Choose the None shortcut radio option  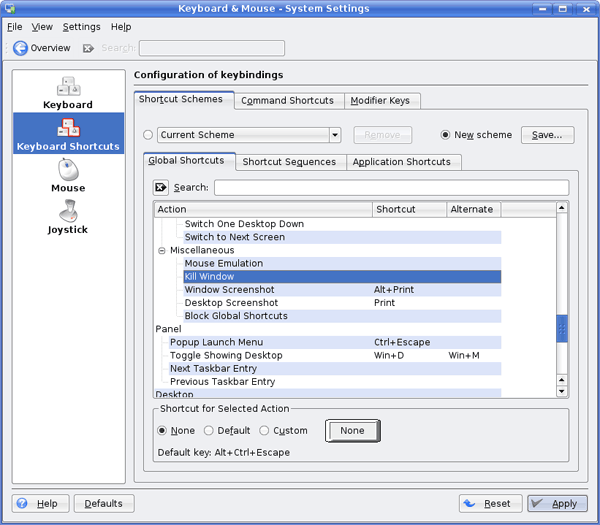pyautogui.click(x=162, y=430)
